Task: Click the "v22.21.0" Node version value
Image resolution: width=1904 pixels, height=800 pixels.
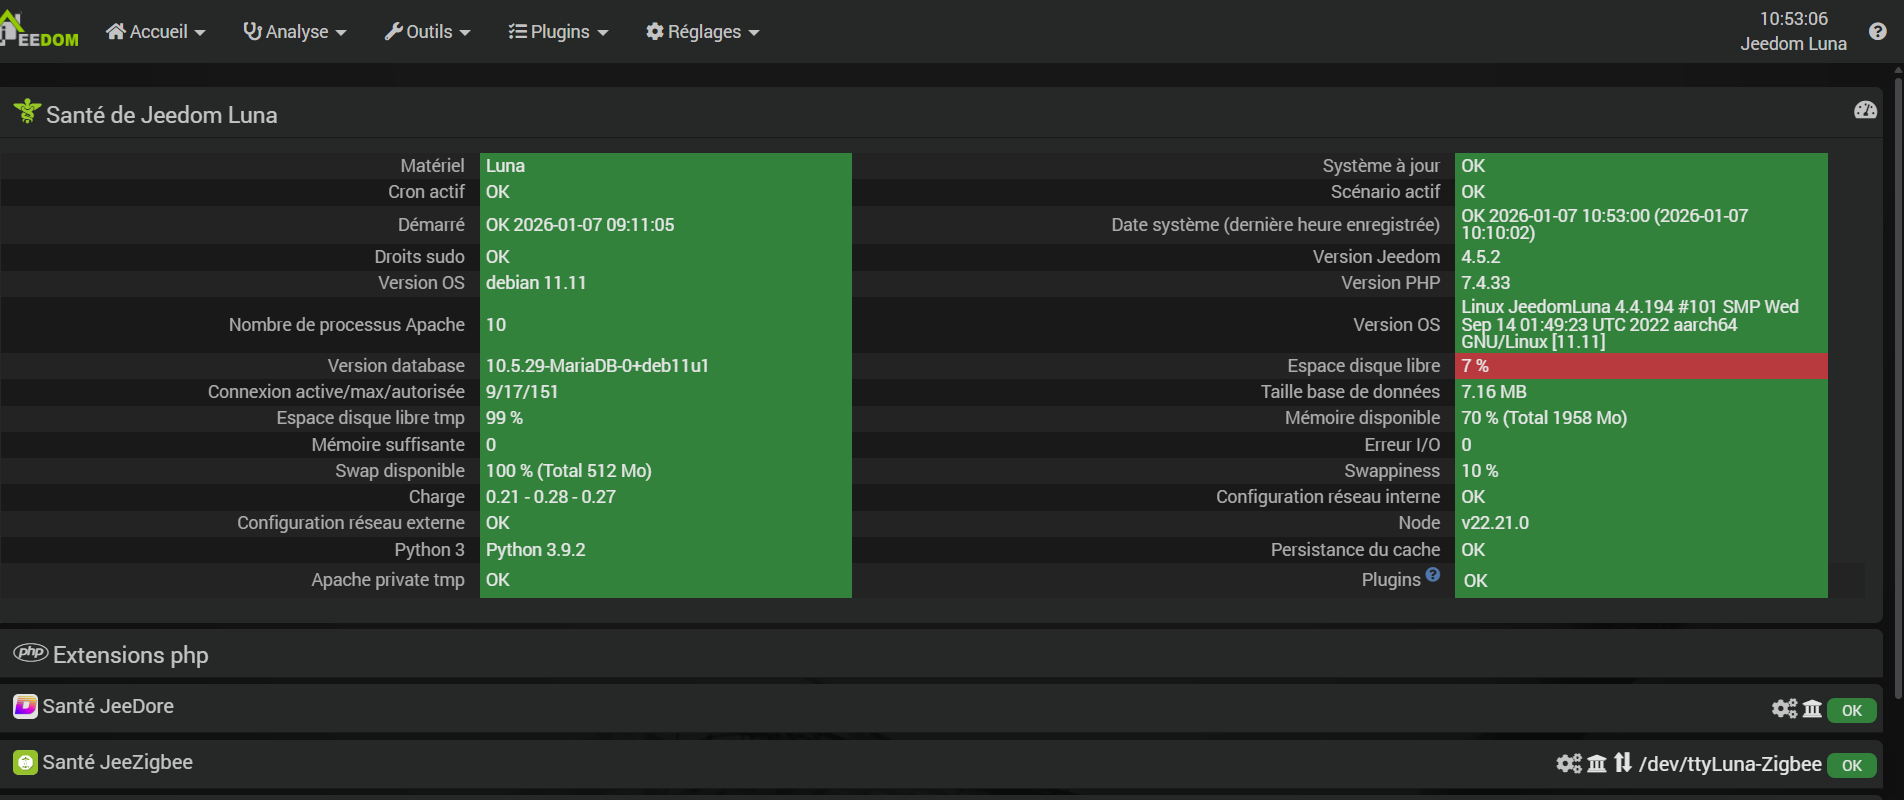Action: click(x=1495, y=523)
